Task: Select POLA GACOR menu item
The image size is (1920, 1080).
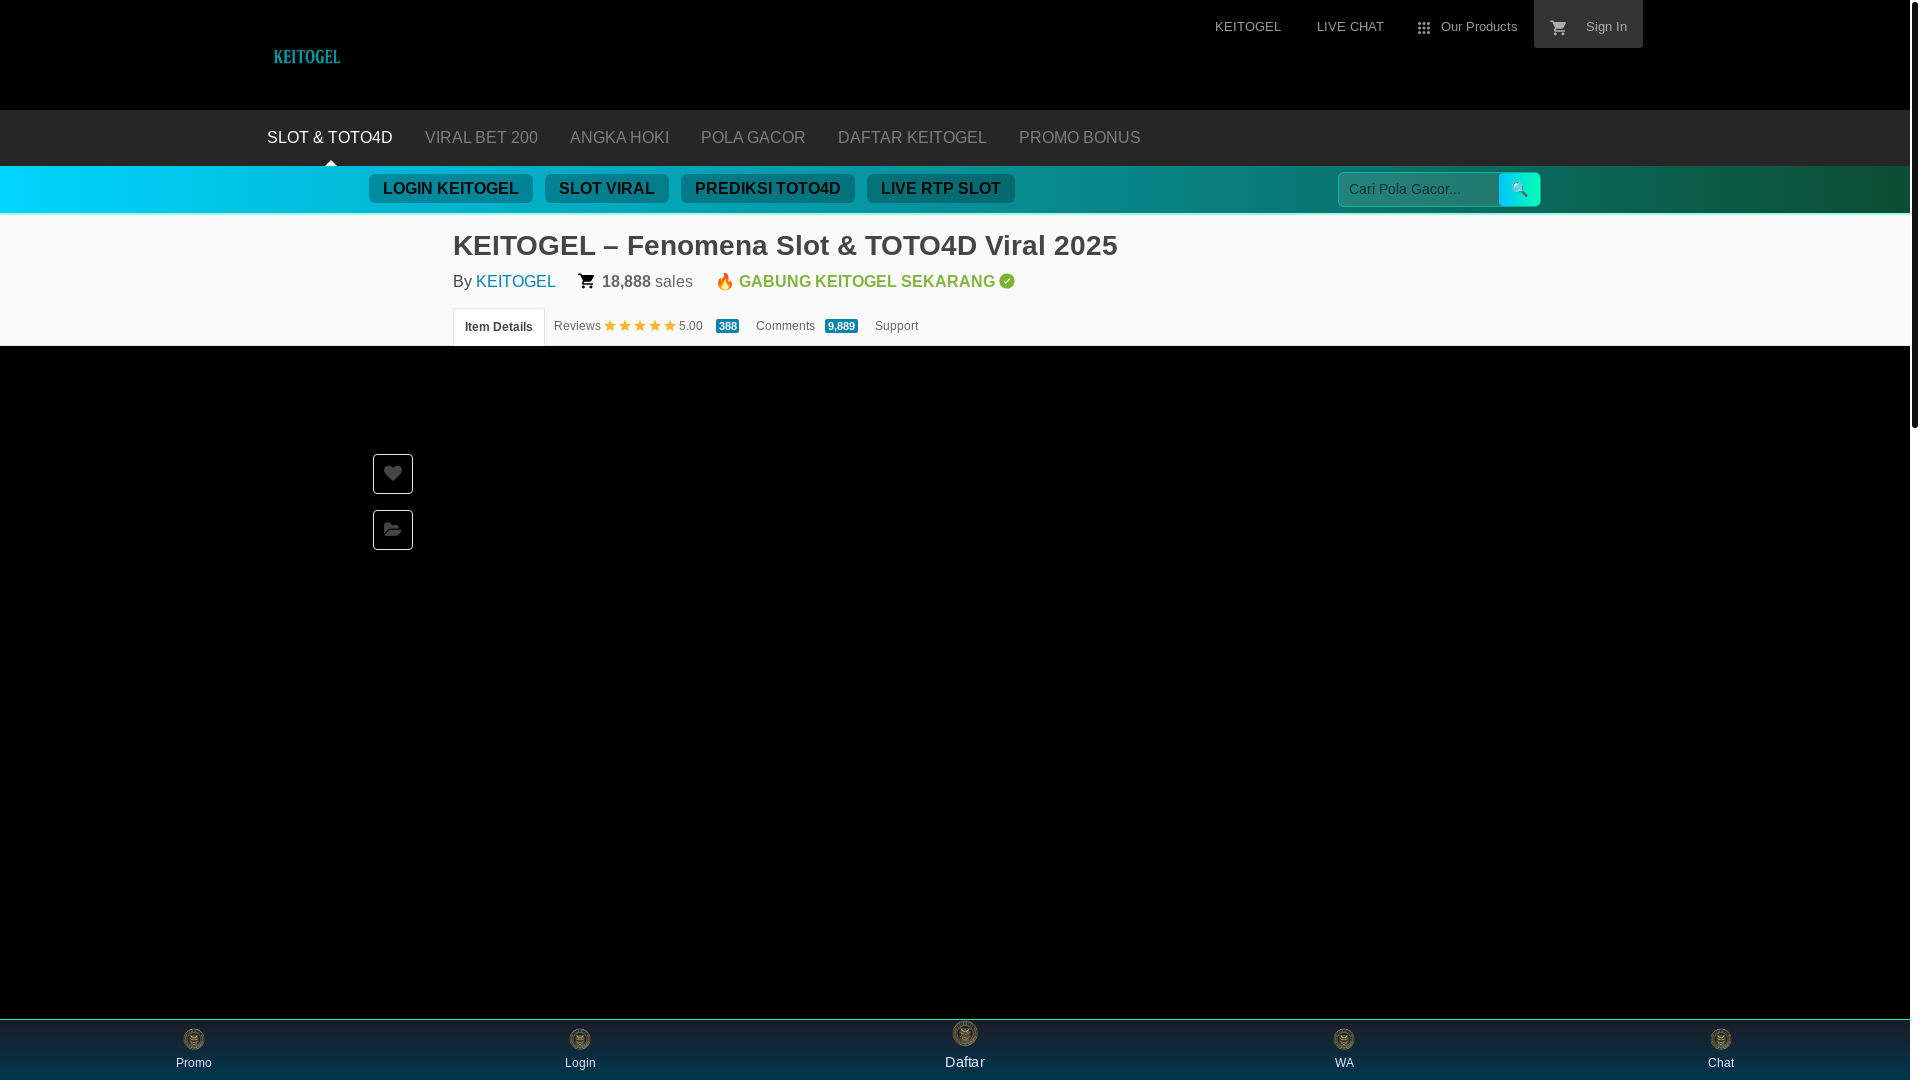Action: 753,138
